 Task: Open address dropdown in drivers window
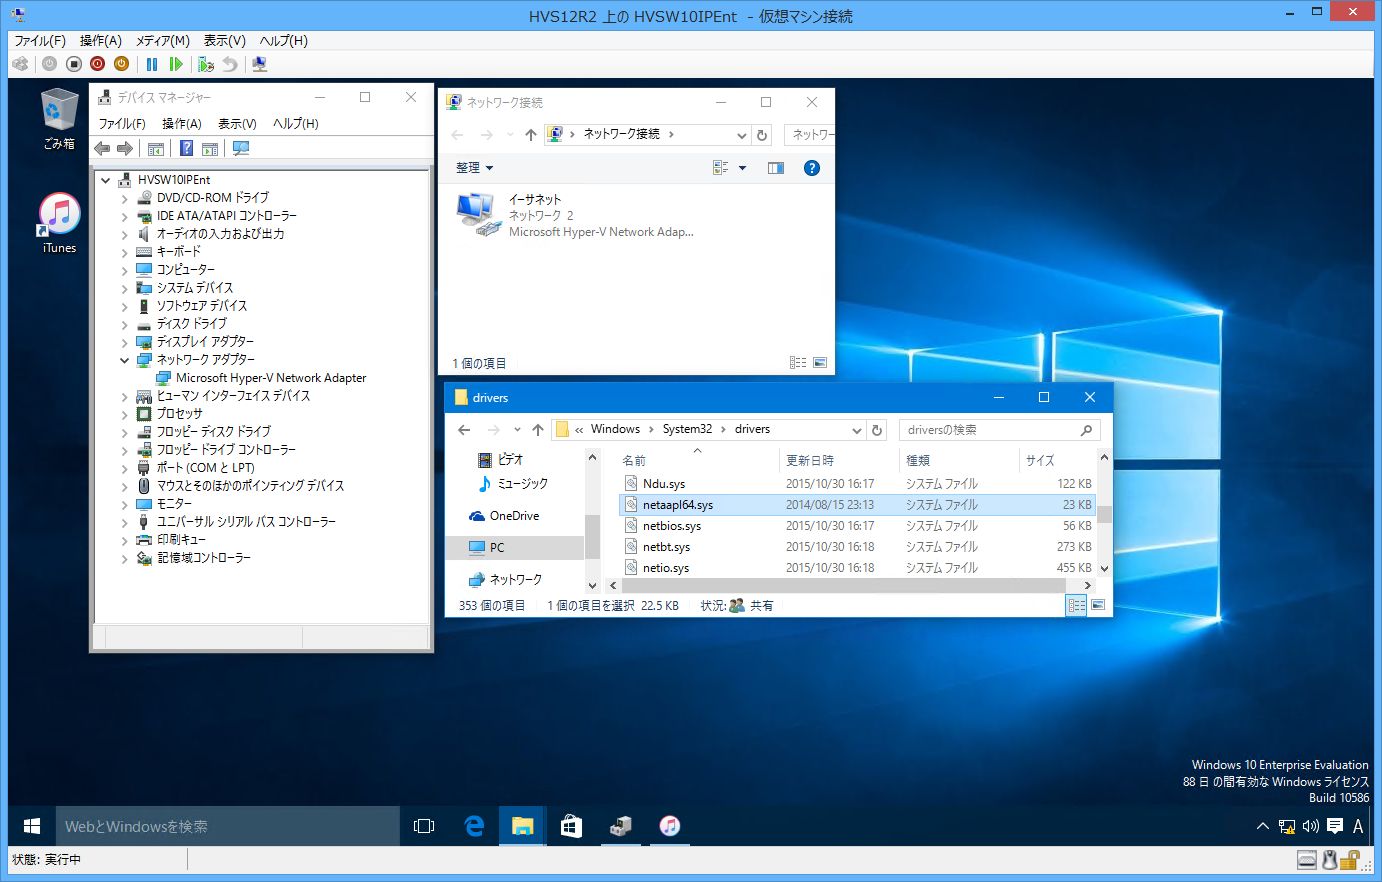coord(856,430)
